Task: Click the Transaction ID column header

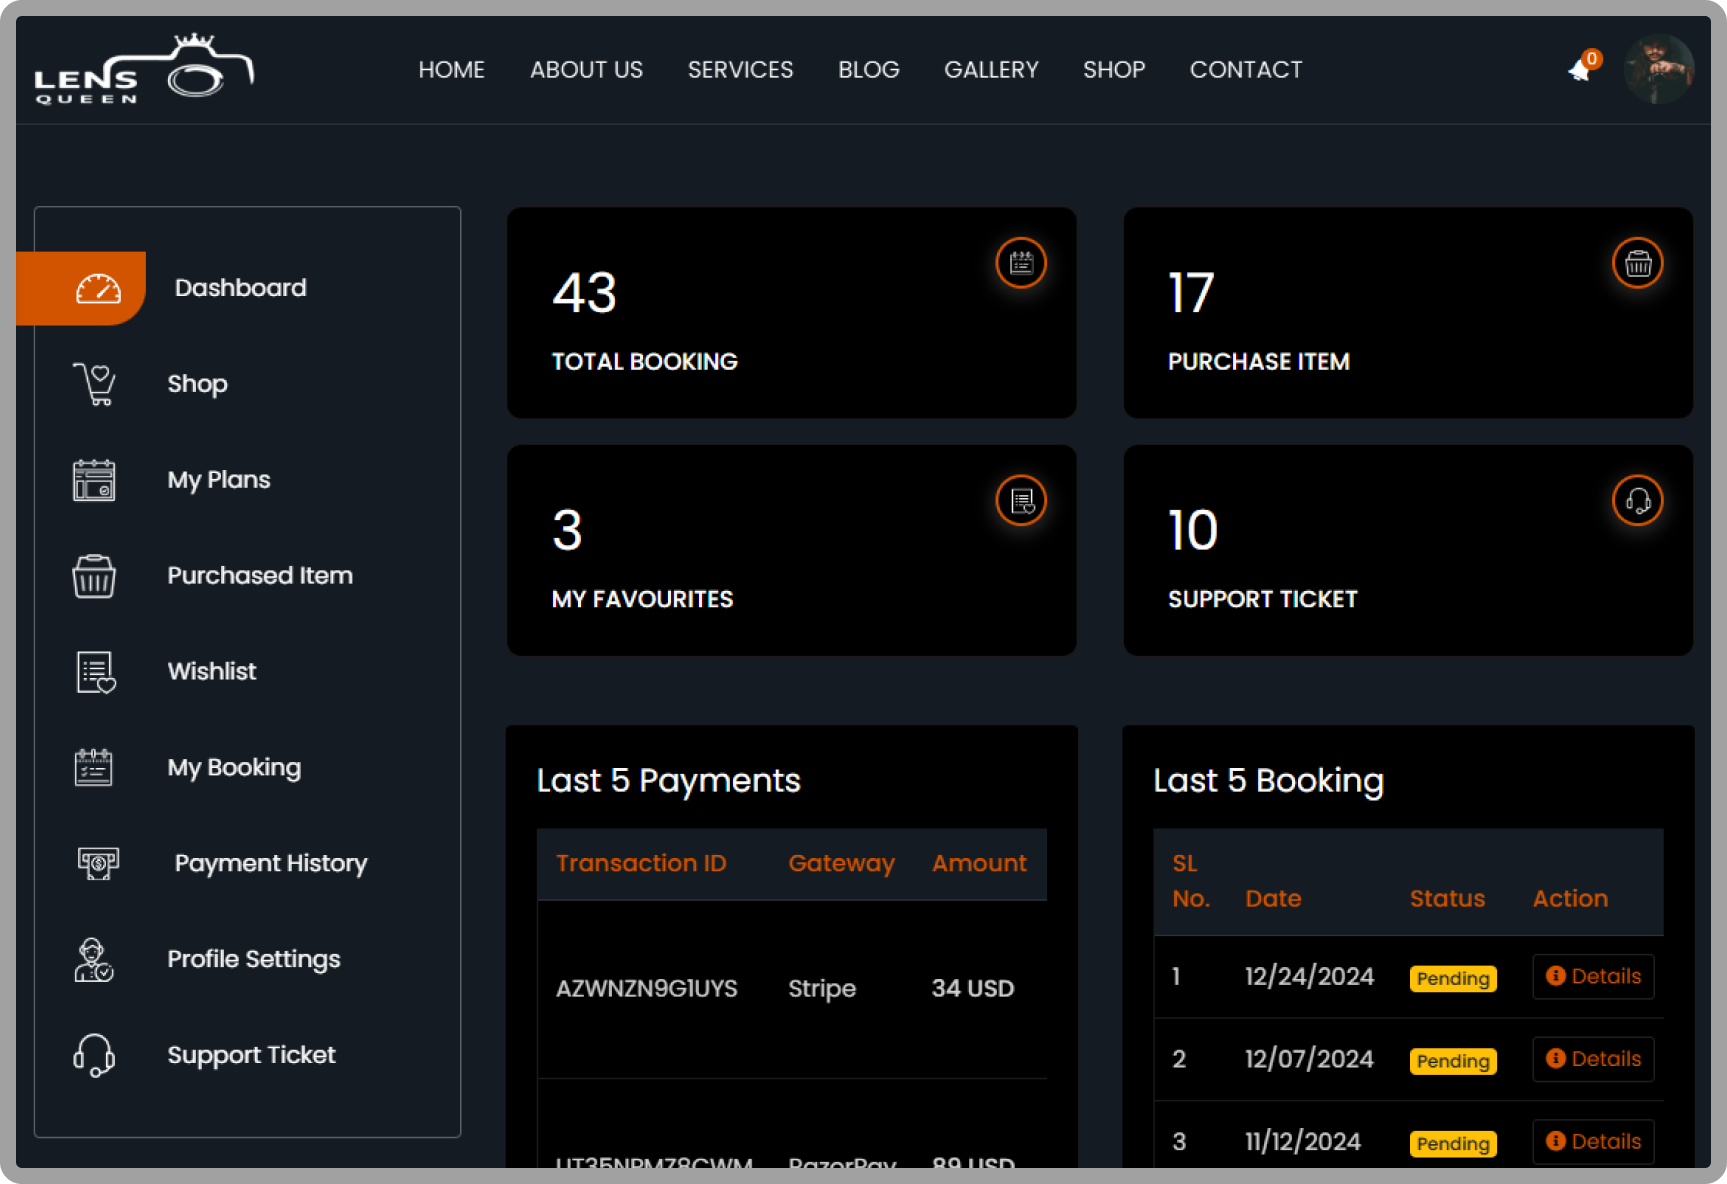Action: click(641, 863)
